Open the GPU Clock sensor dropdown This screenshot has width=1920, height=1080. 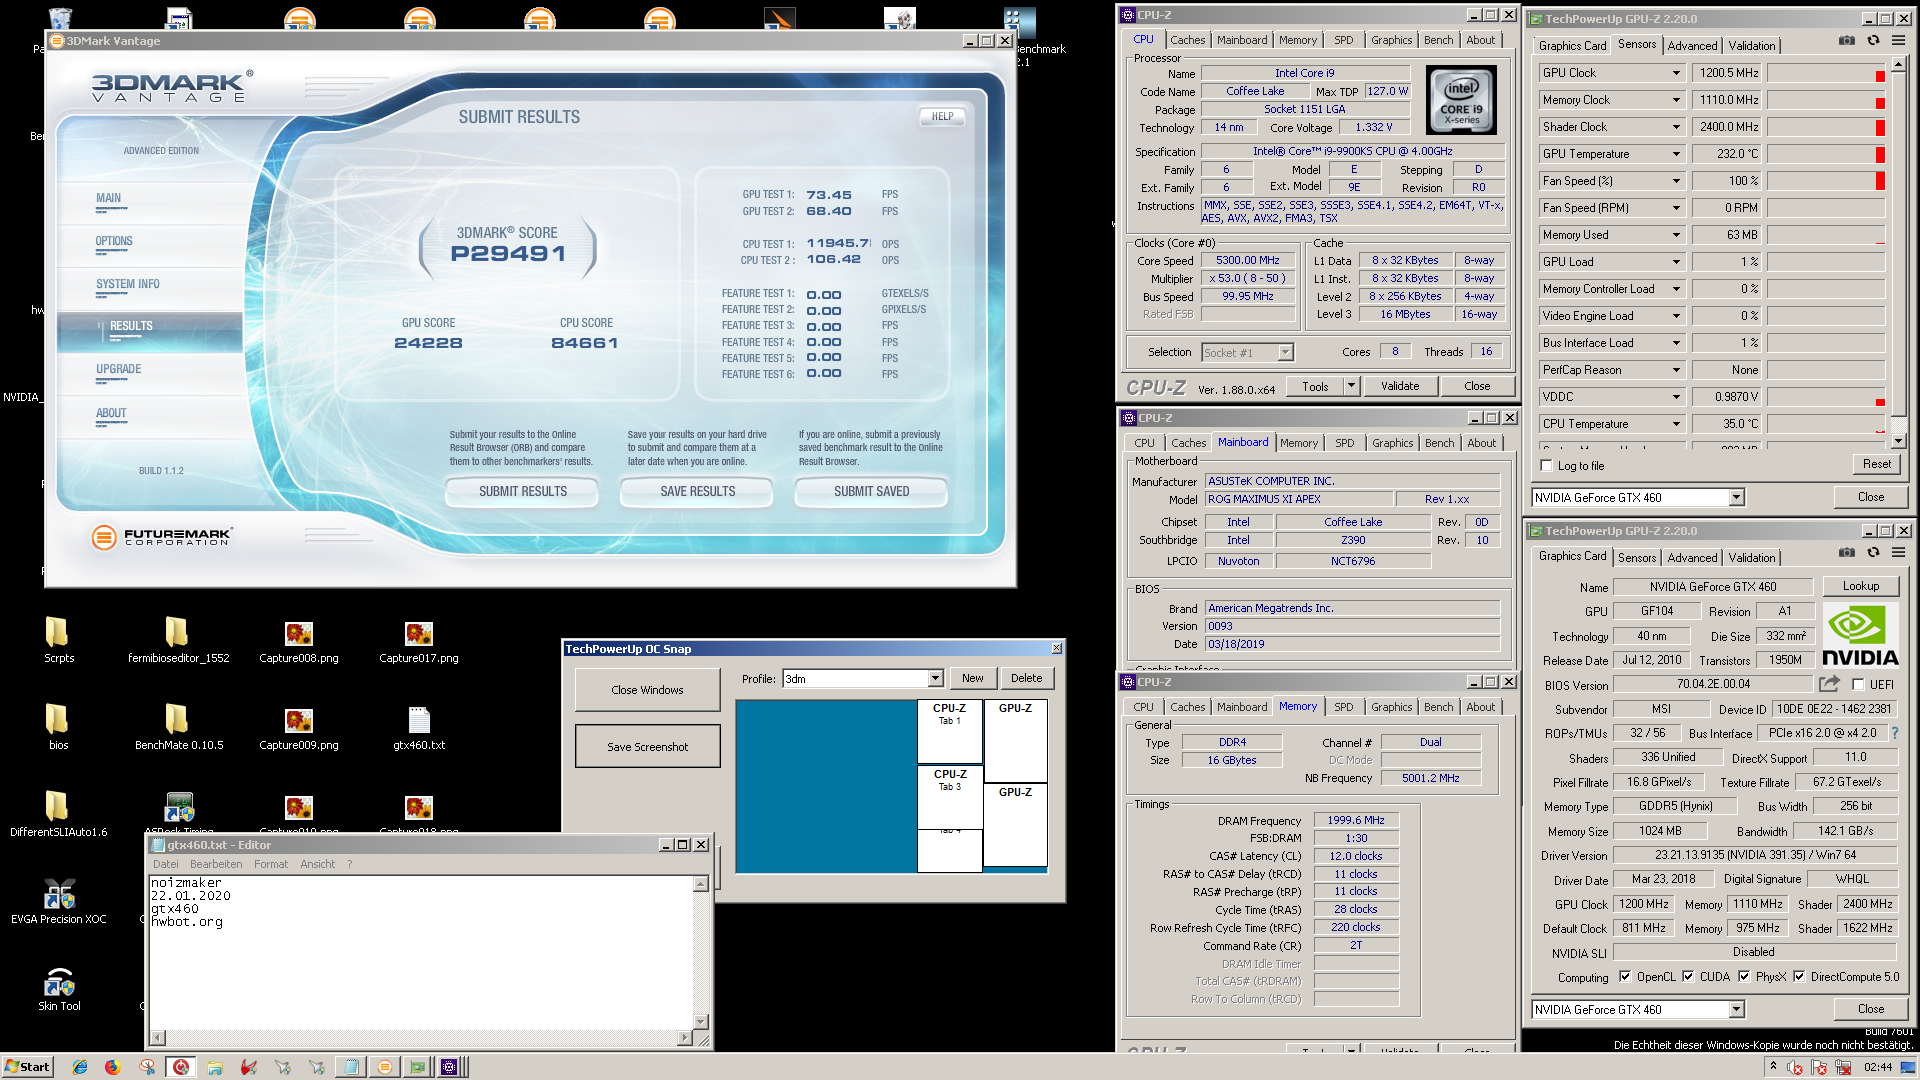click(1676, 73)
